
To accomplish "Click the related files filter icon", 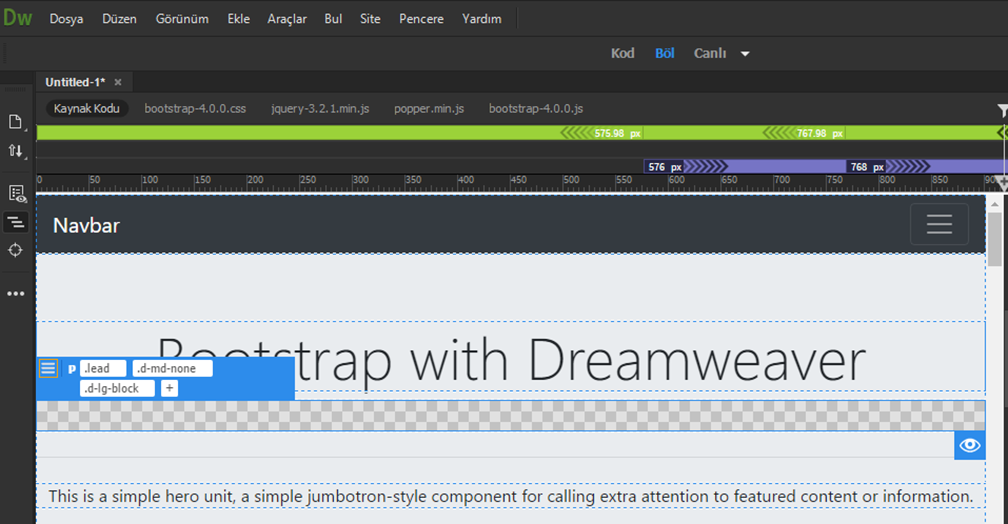I will [x=1002, y=111].
